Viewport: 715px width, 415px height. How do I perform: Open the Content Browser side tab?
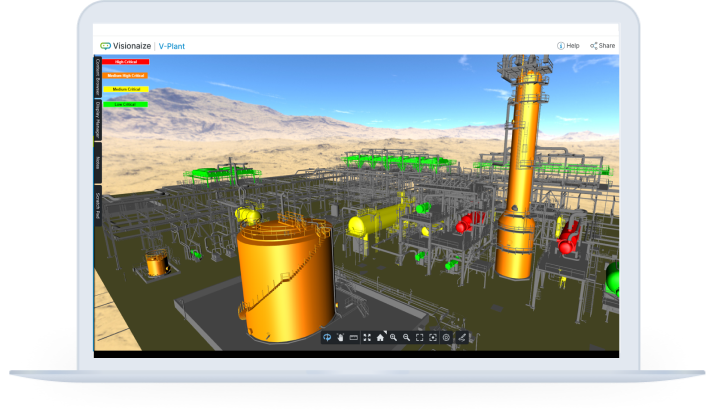point(98,76)
